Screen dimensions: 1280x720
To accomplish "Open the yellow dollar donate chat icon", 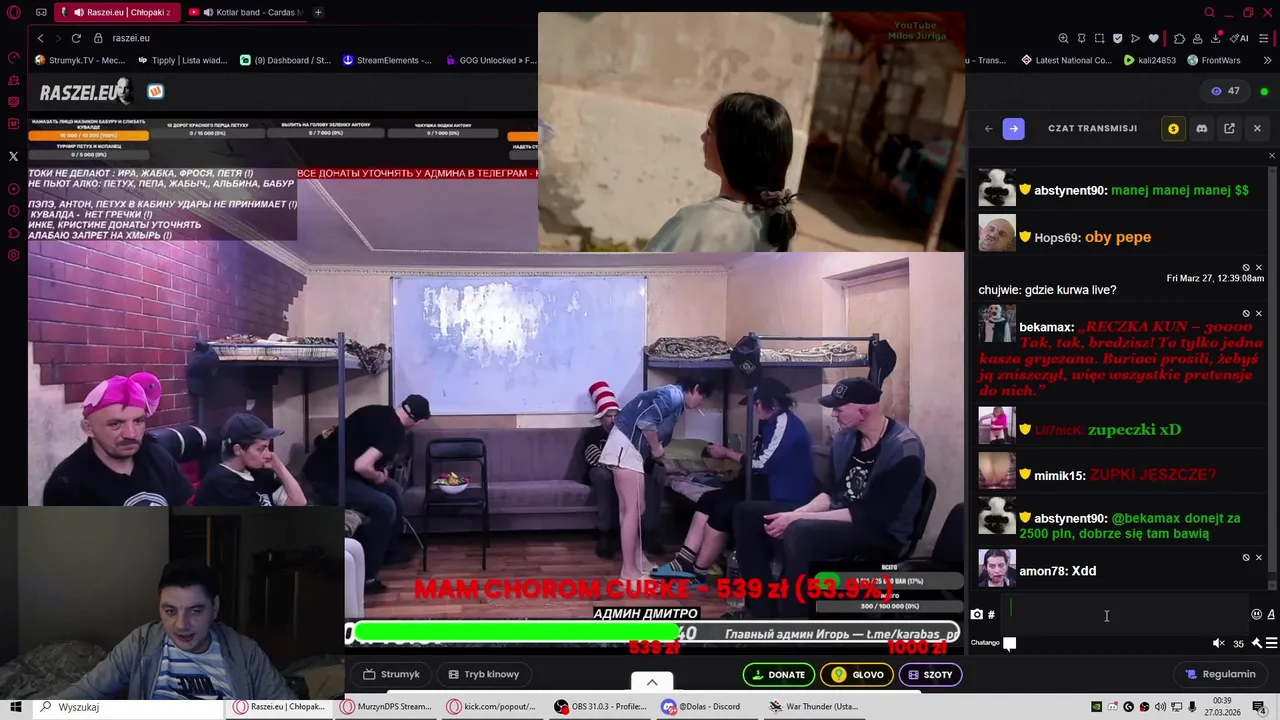I will click(1173, 128).
